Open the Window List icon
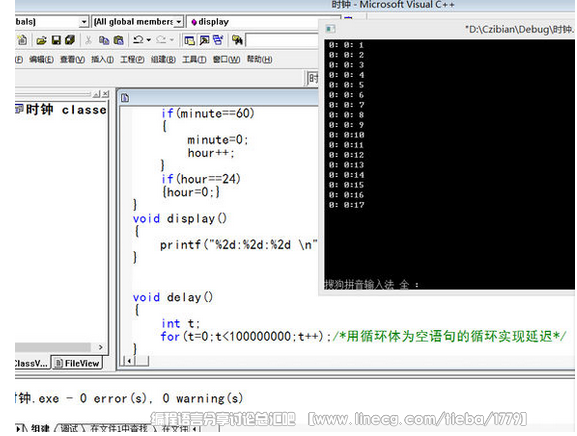 (x=218, y=40)
